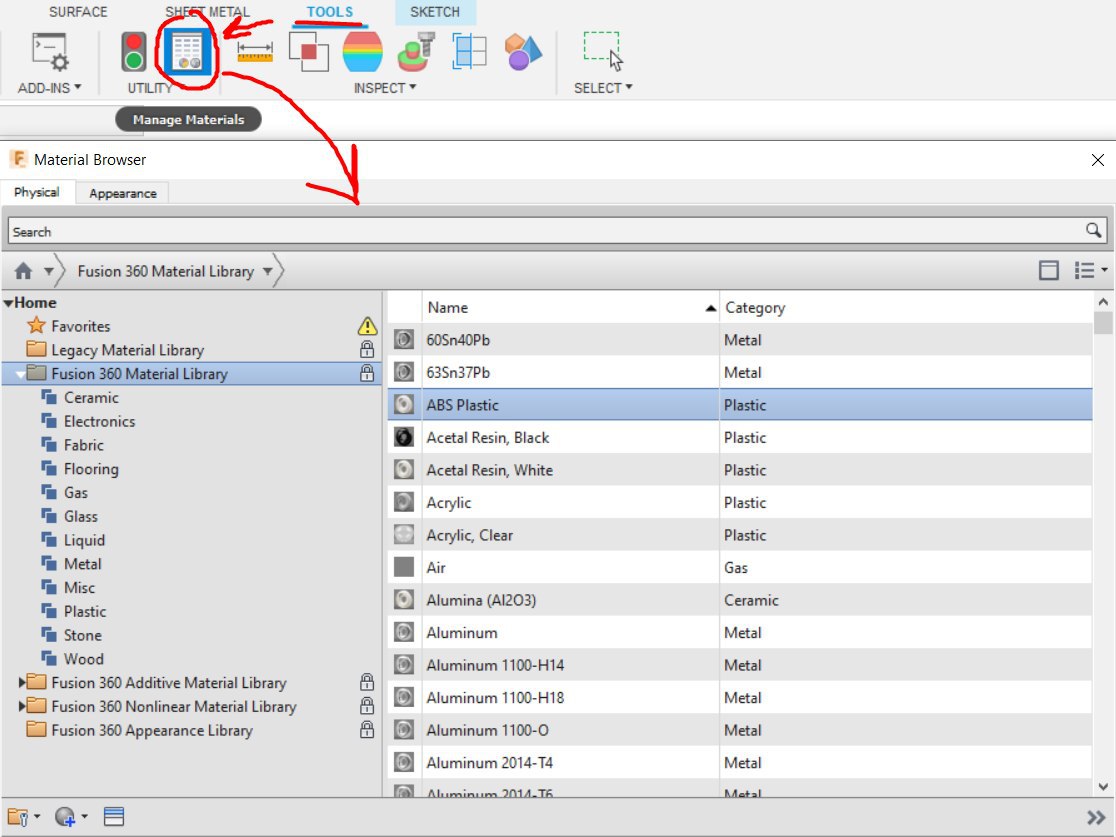
Task: Click the search magnifier icon
Action: click(x=1093, y=231)
